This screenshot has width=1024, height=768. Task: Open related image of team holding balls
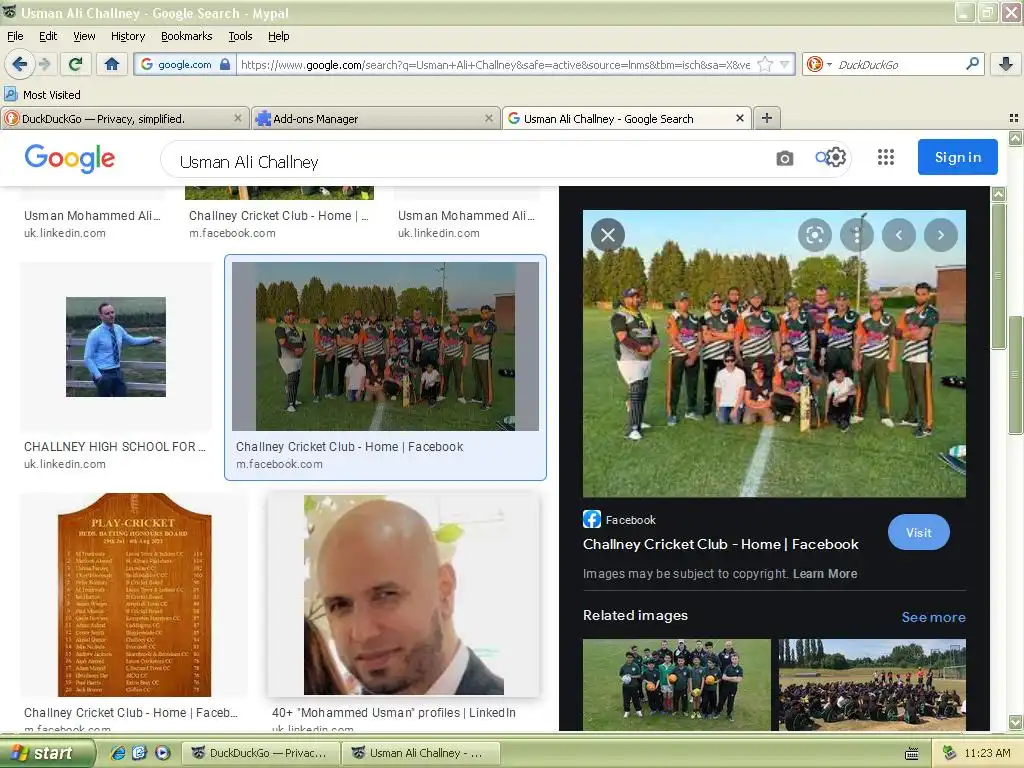tap(677, 684)
